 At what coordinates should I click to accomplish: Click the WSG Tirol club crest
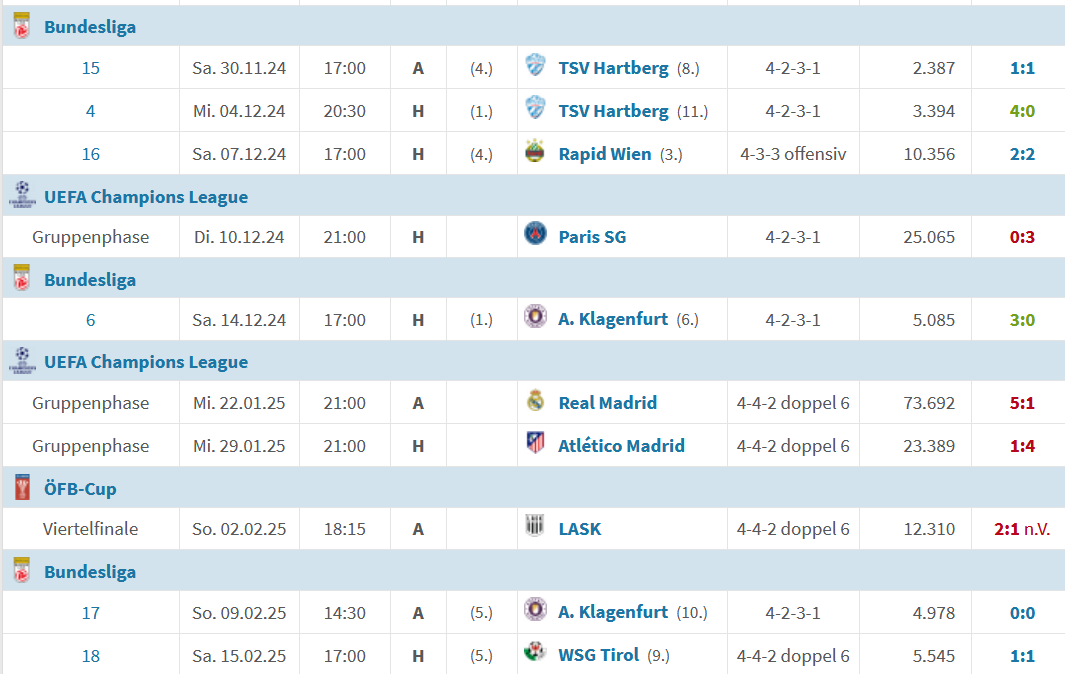[x=535, y=652]
